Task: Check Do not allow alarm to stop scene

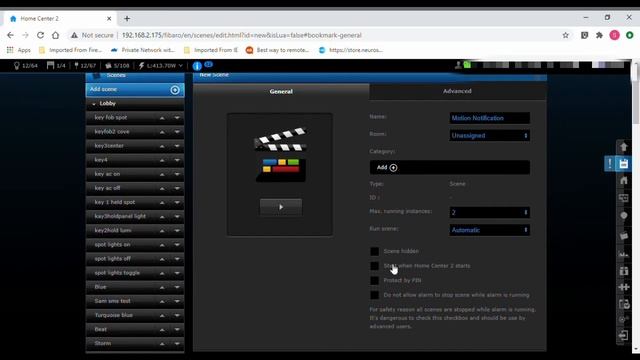Action: coord(374,295)
